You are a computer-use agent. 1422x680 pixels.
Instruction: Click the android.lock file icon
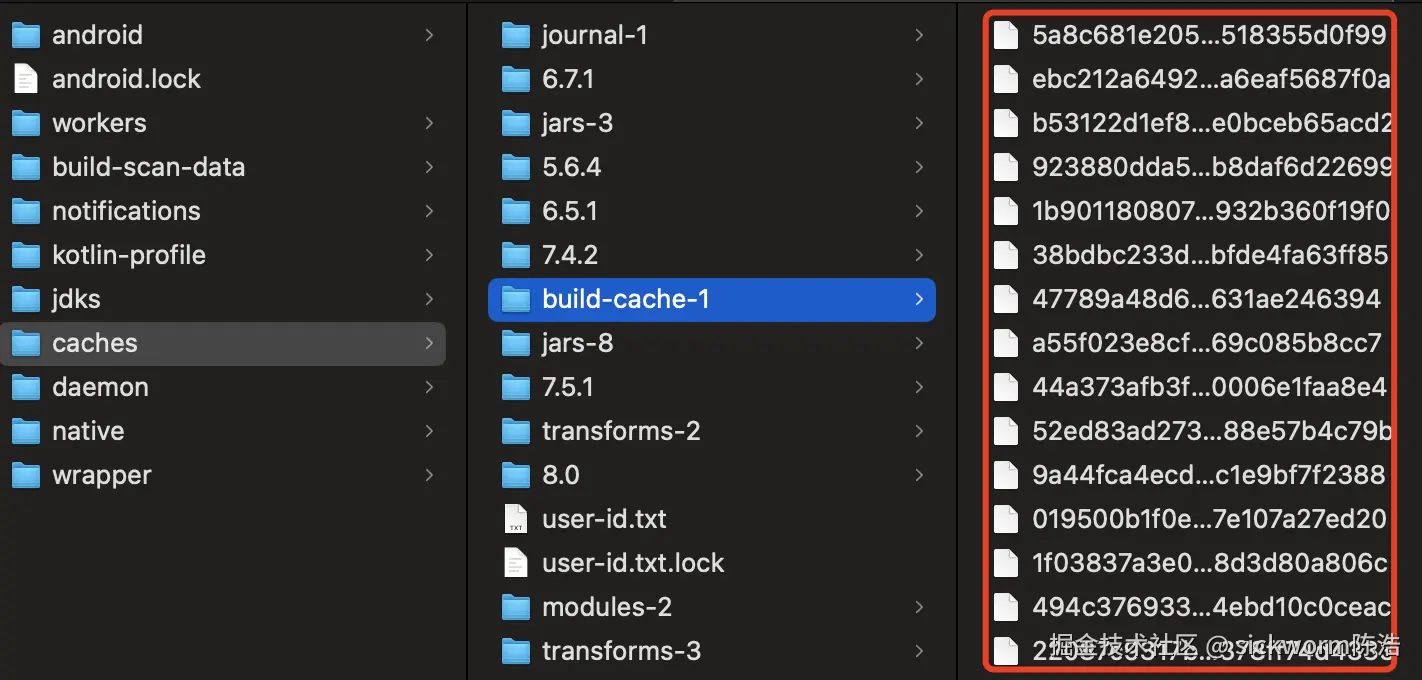[25, 79]
